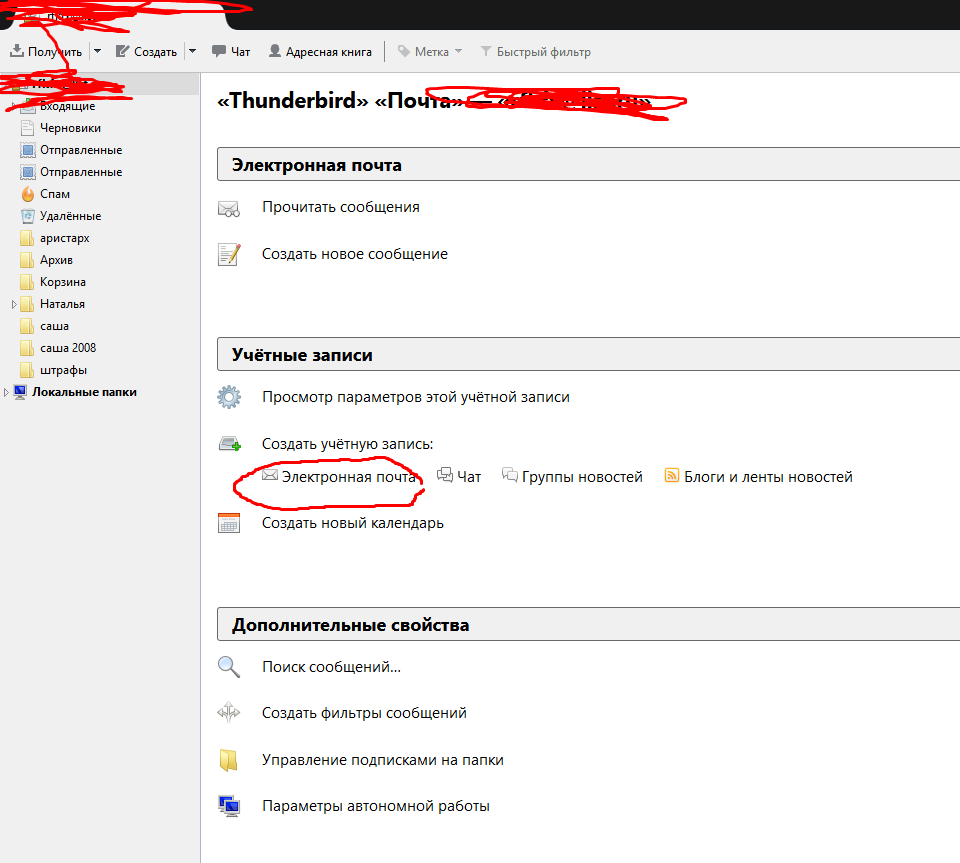
Task: Select the Корзина folder
Action: (62, 282)
